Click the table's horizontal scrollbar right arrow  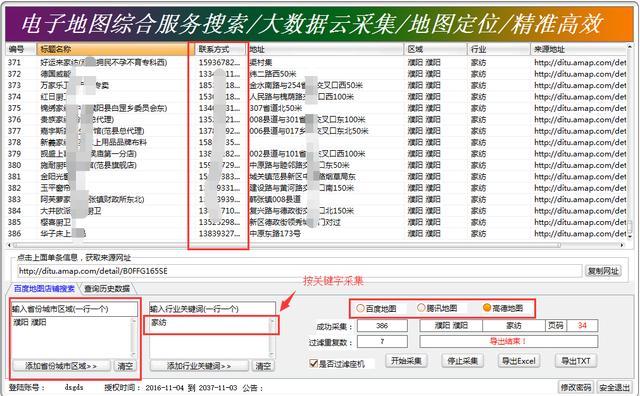pyautogui.click(x=622, y=245)
